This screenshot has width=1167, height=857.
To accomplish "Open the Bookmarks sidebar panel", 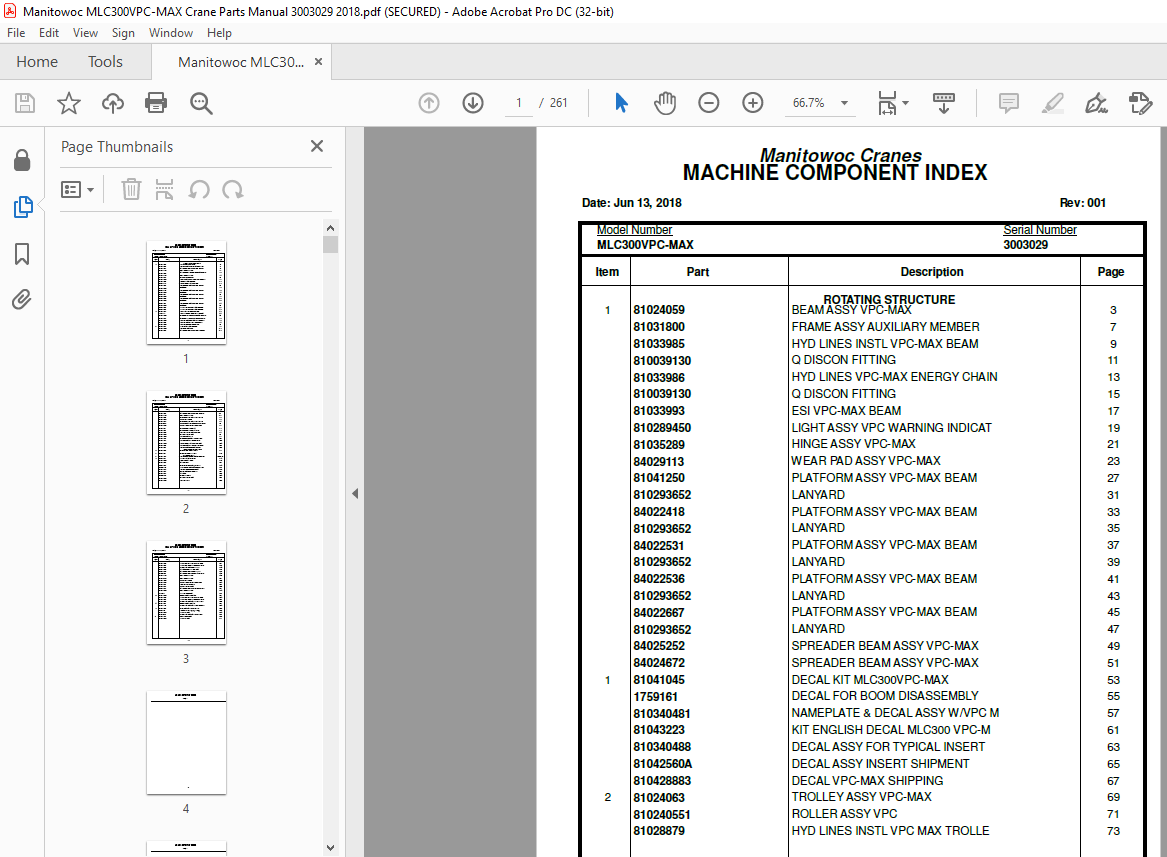I will 22,254.
